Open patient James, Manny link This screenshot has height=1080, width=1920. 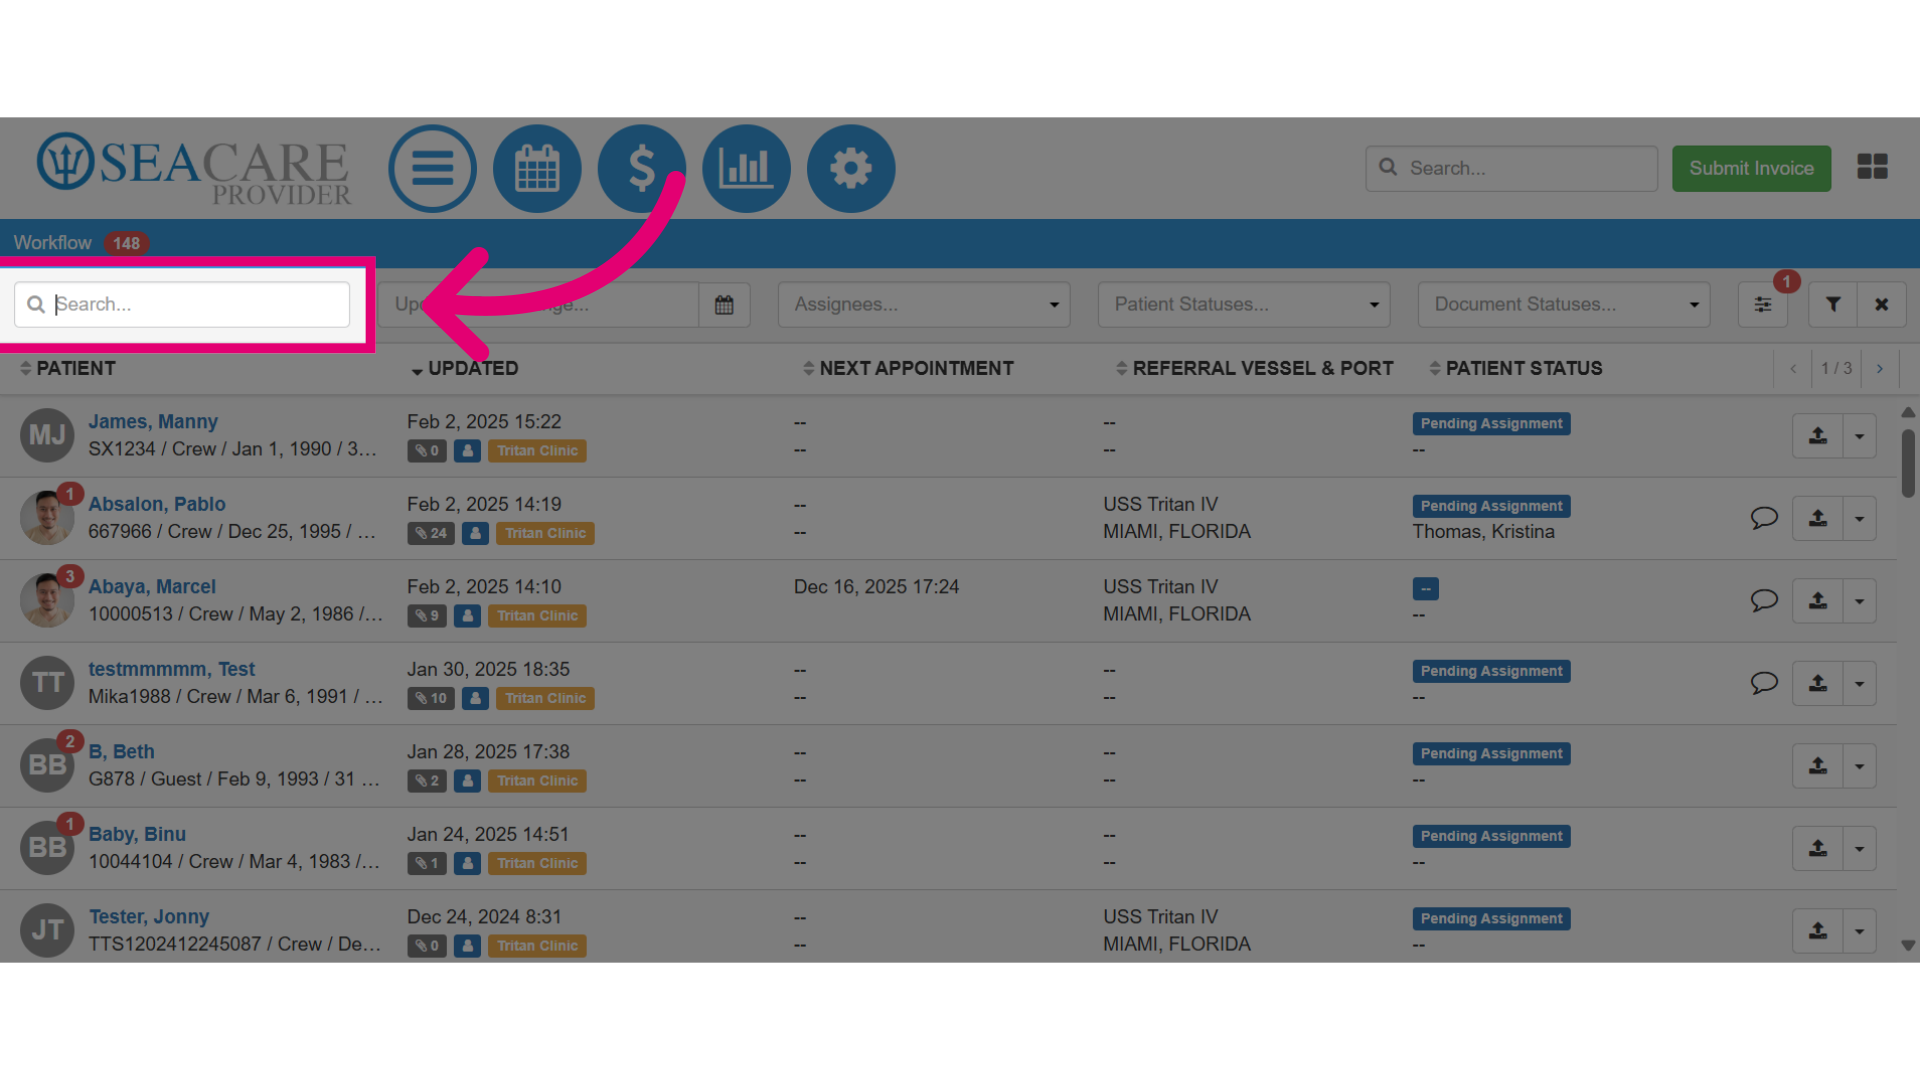[x=153, y=422]
